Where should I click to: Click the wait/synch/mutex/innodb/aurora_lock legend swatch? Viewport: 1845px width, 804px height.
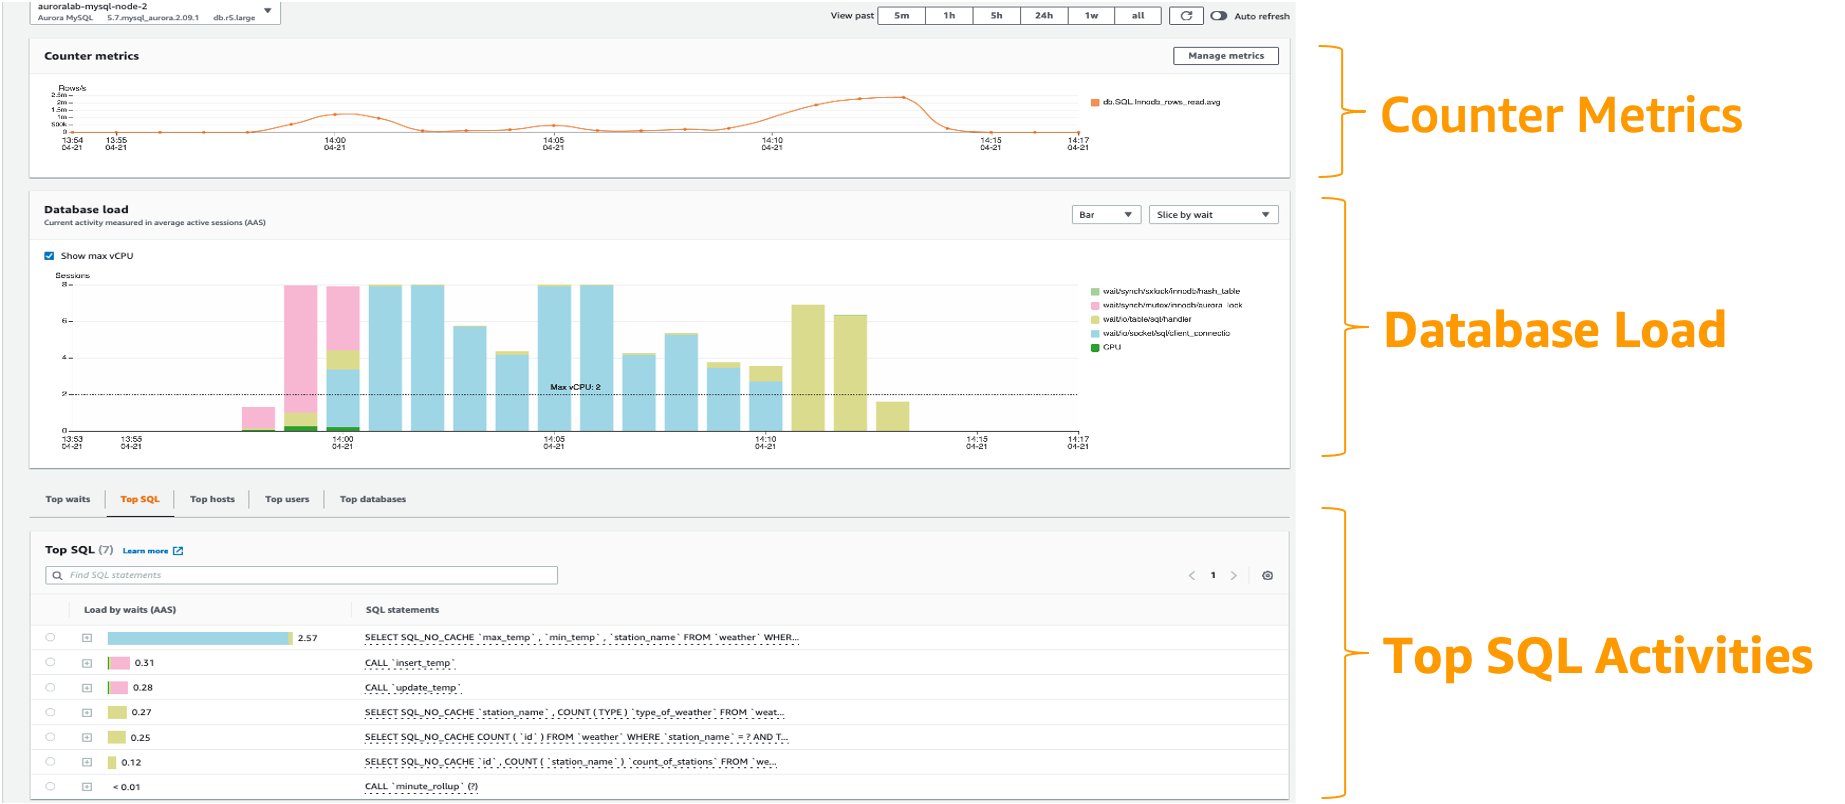click(x=1095, y=306)
